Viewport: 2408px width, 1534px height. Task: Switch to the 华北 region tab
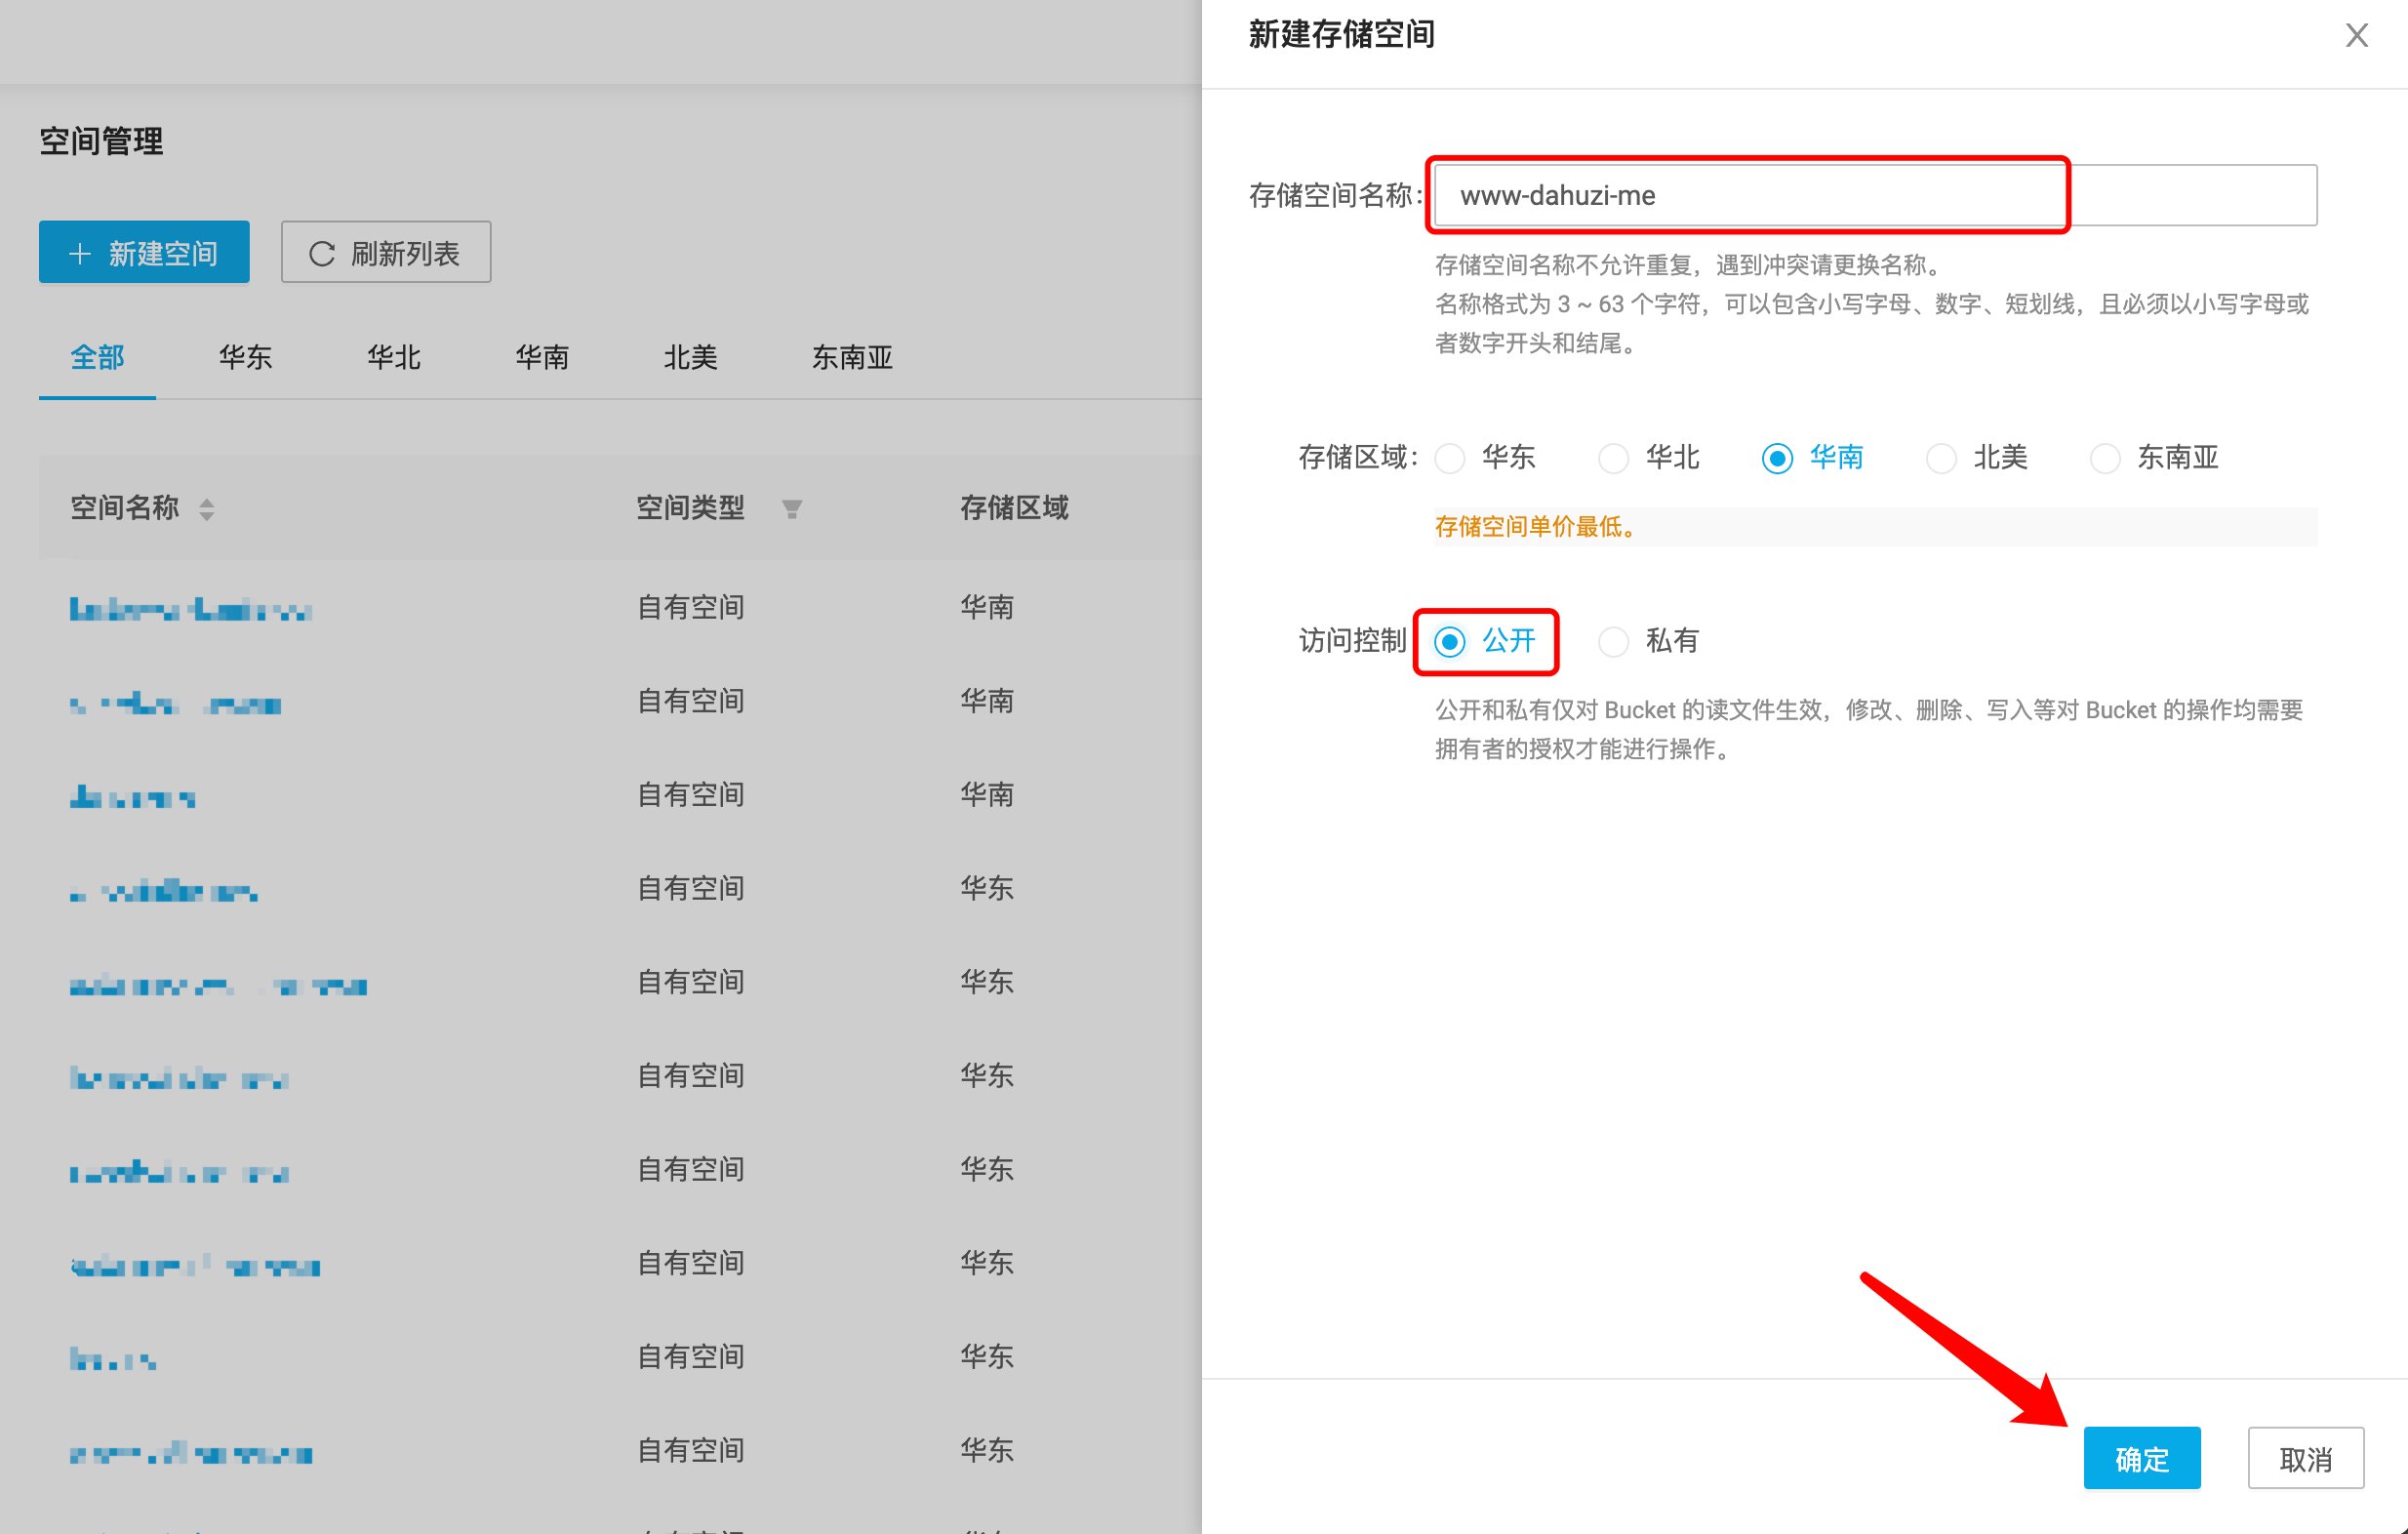393,357
